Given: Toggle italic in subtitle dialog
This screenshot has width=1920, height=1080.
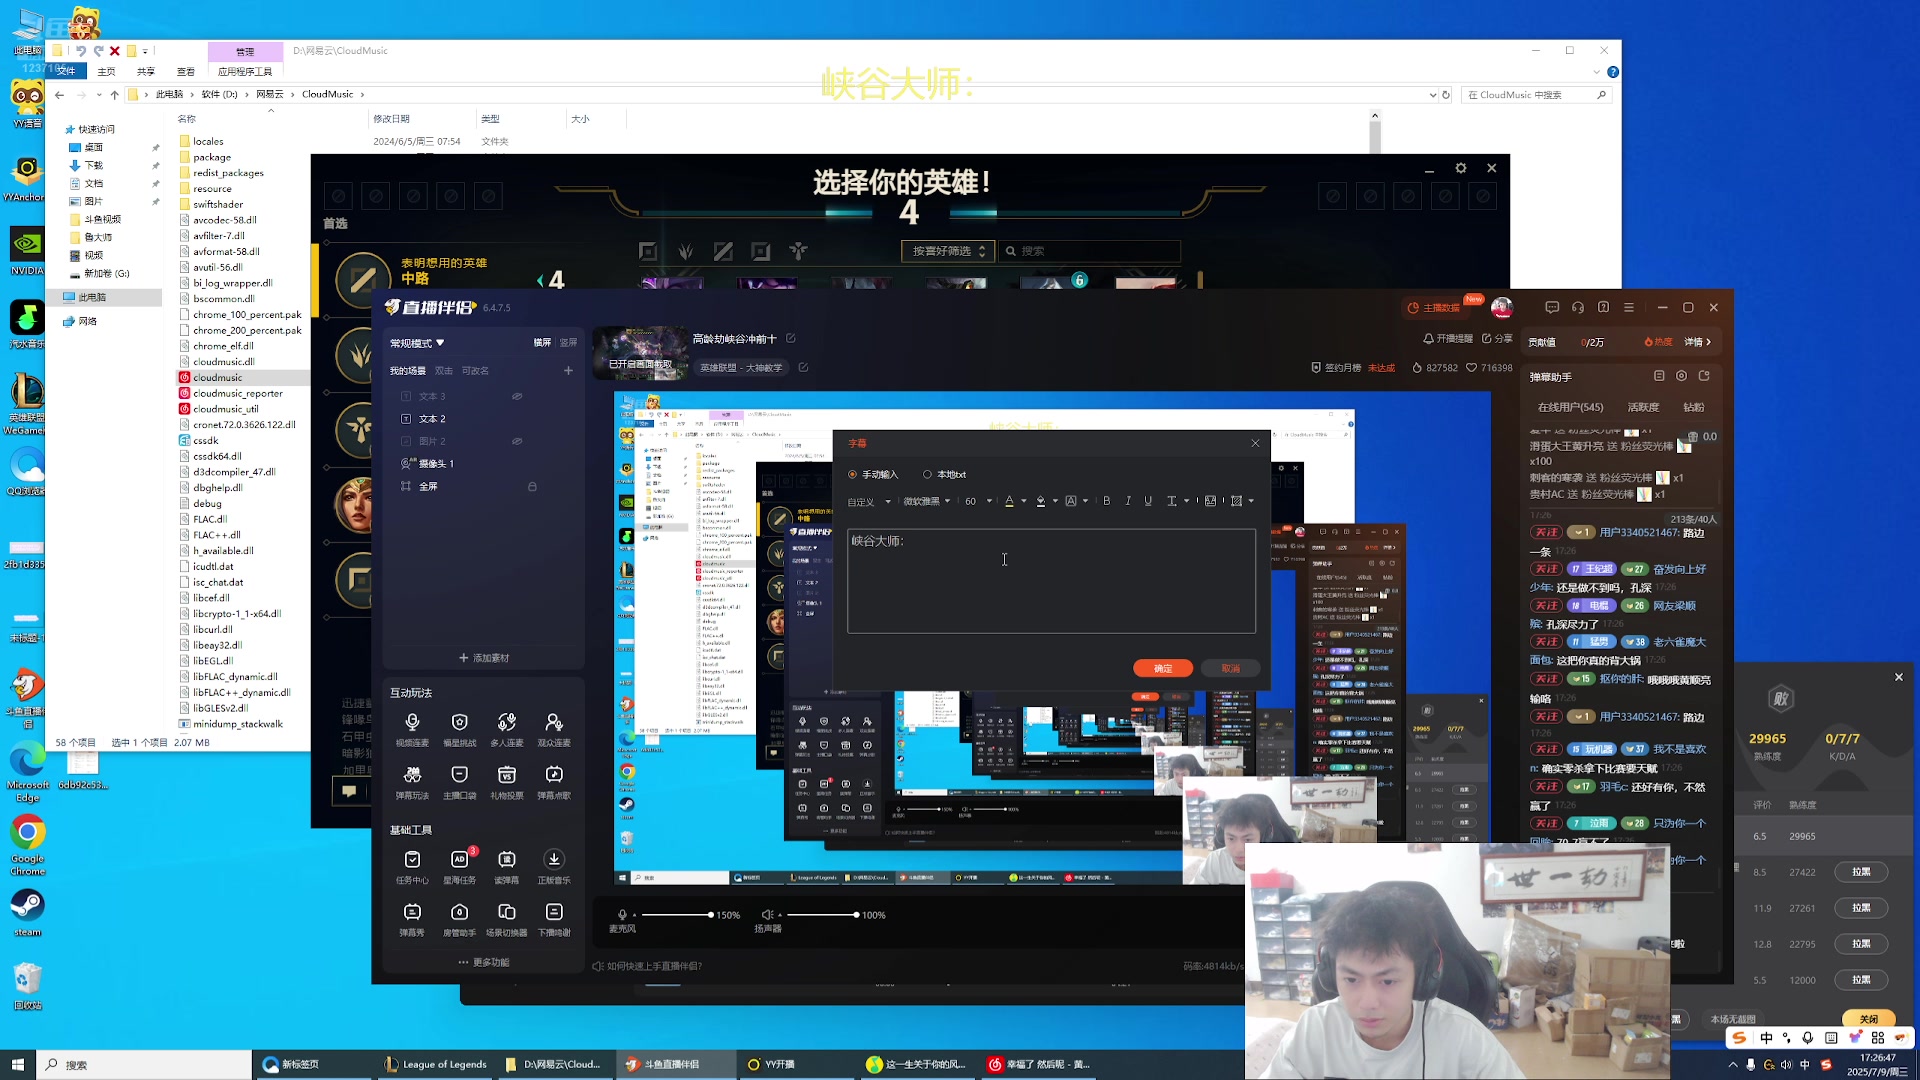Looking at the screenshot, I should pyautogui.click(x=1128, y=501).
